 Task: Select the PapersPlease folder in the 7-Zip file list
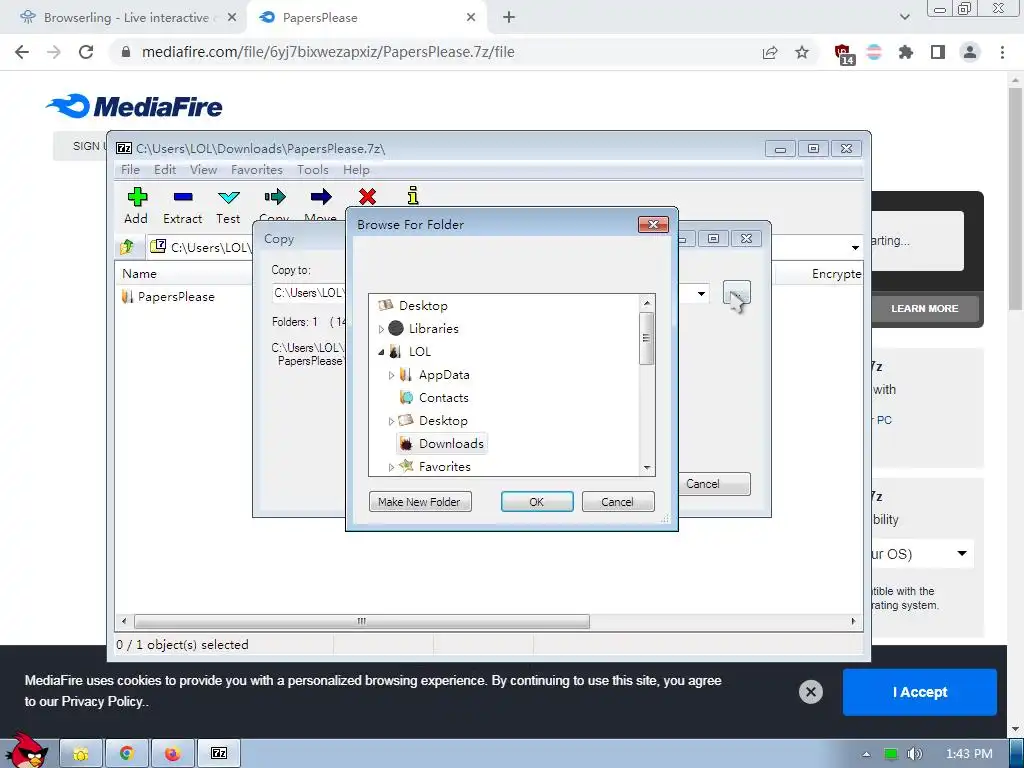[x=168, y=296]
